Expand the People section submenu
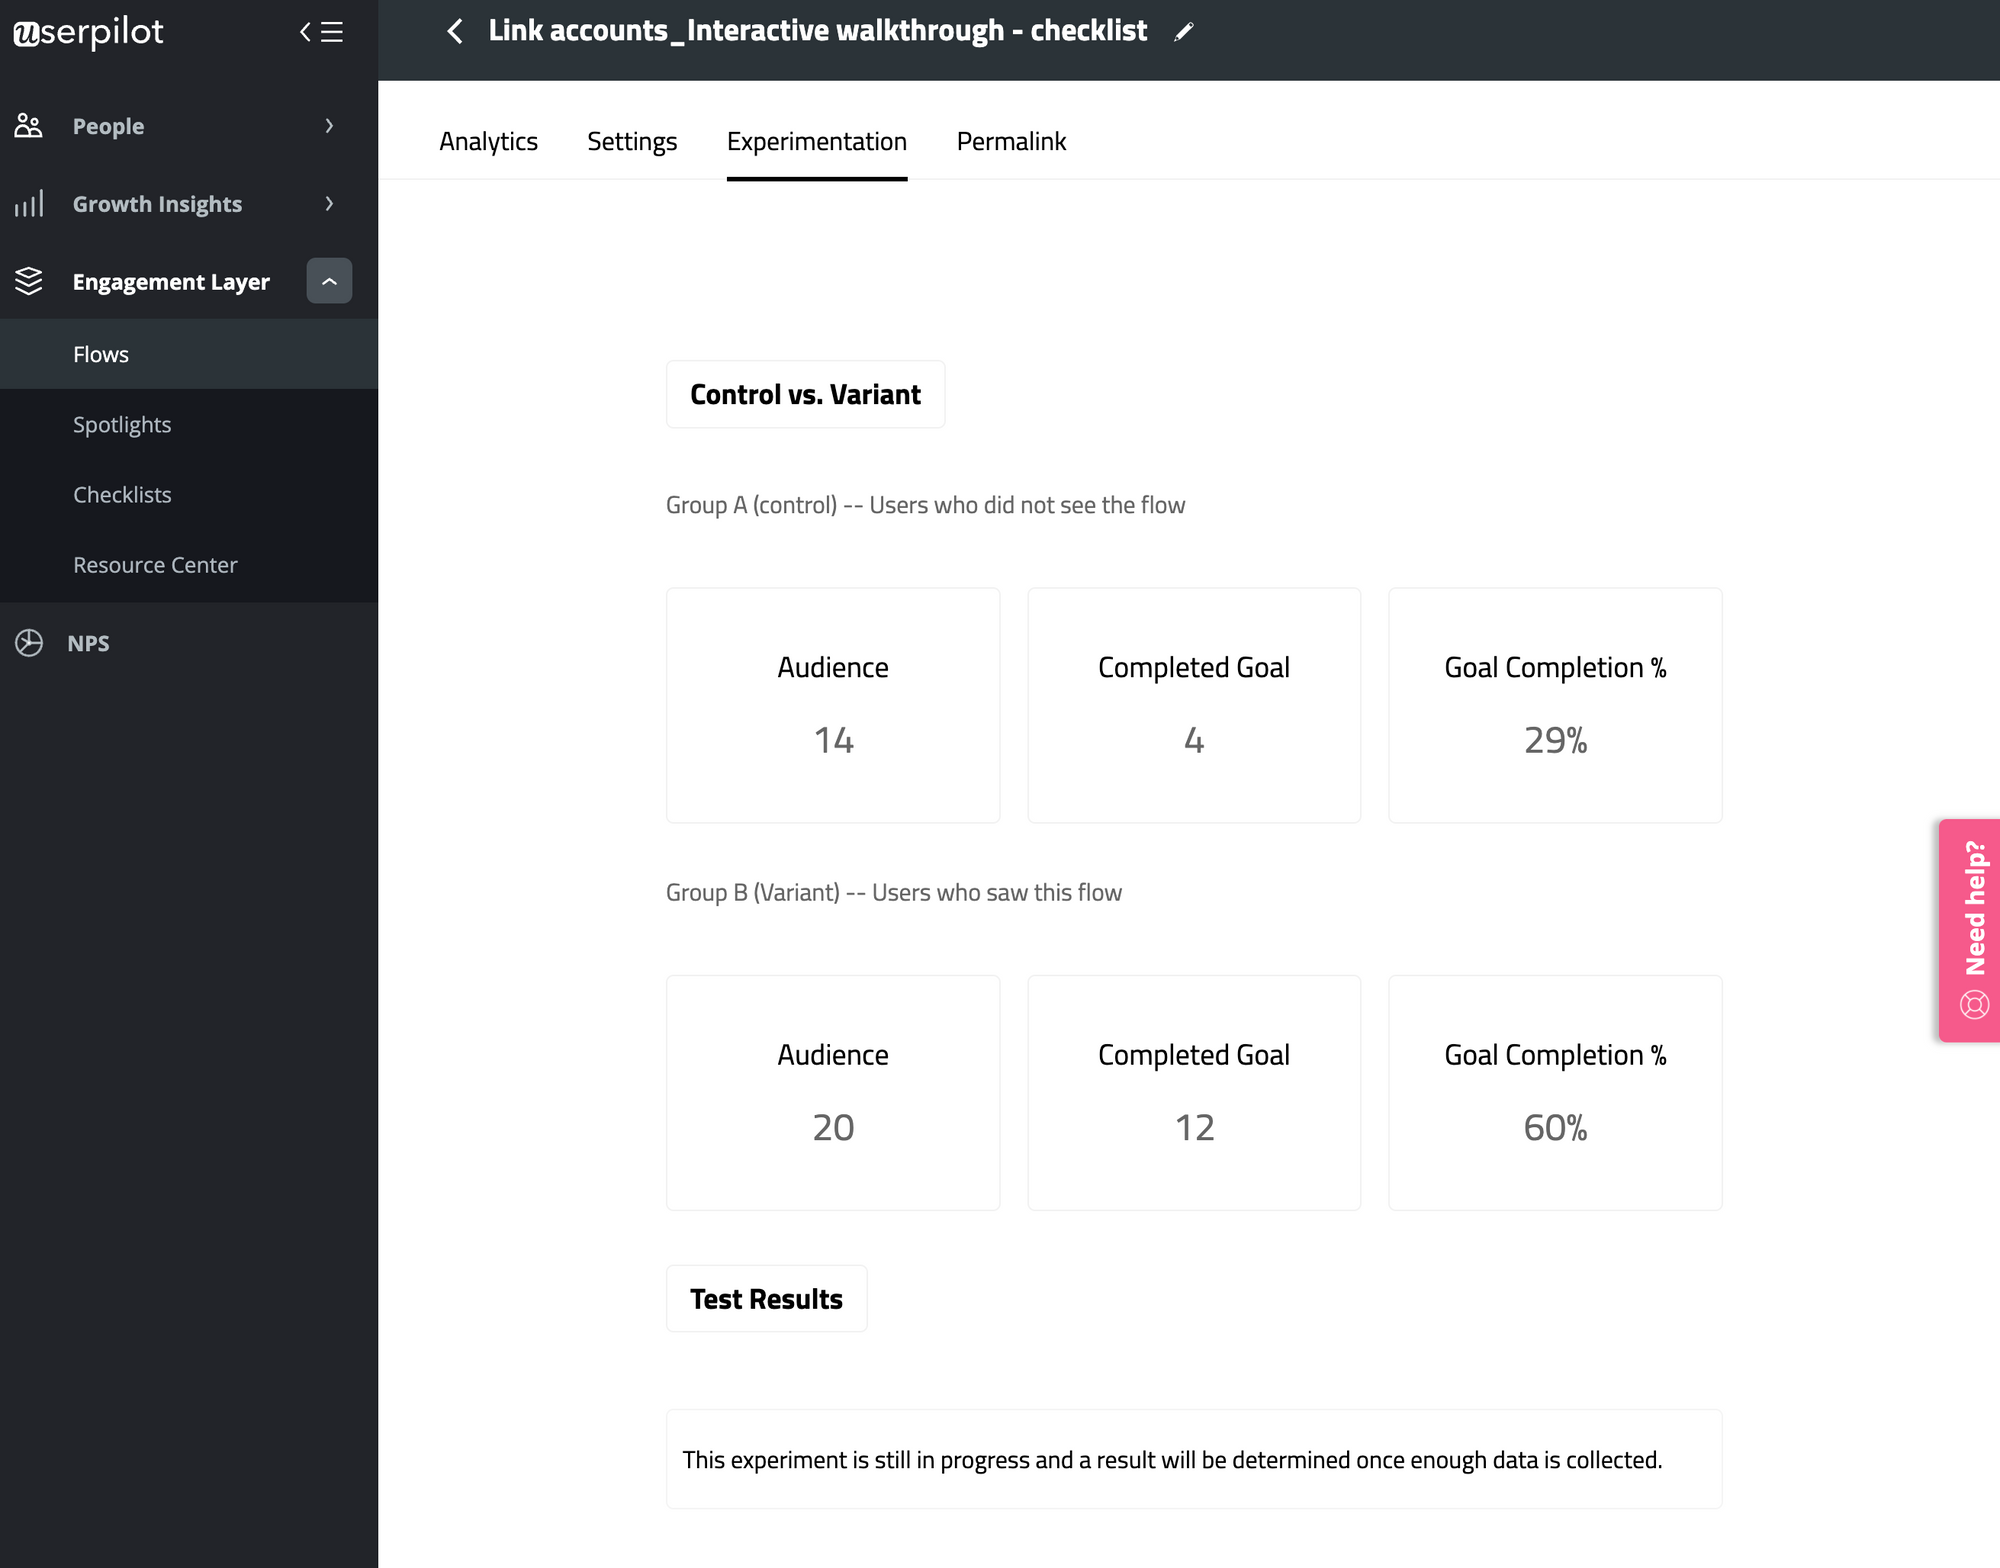This screenshot has width=2000, height=1568. coord(328,125)
